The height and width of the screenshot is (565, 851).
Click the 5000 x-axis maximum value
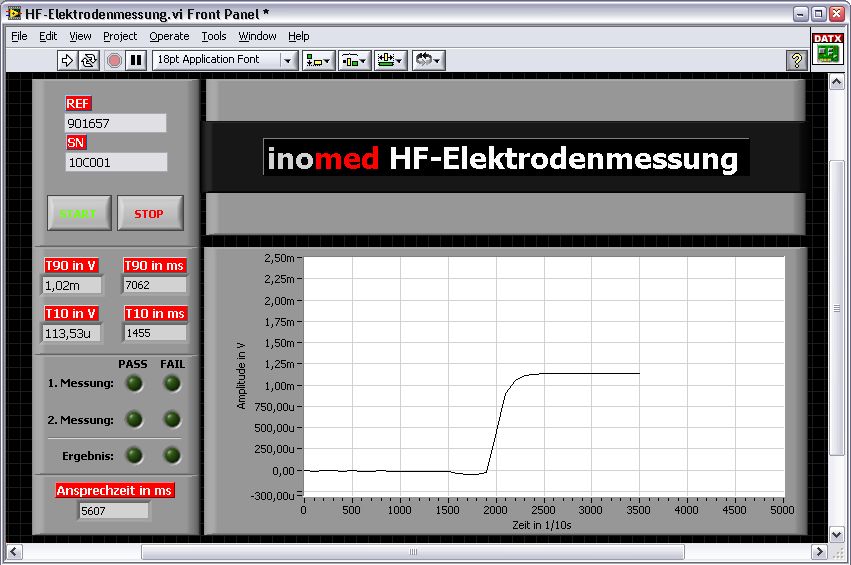(x=782, y=510)
